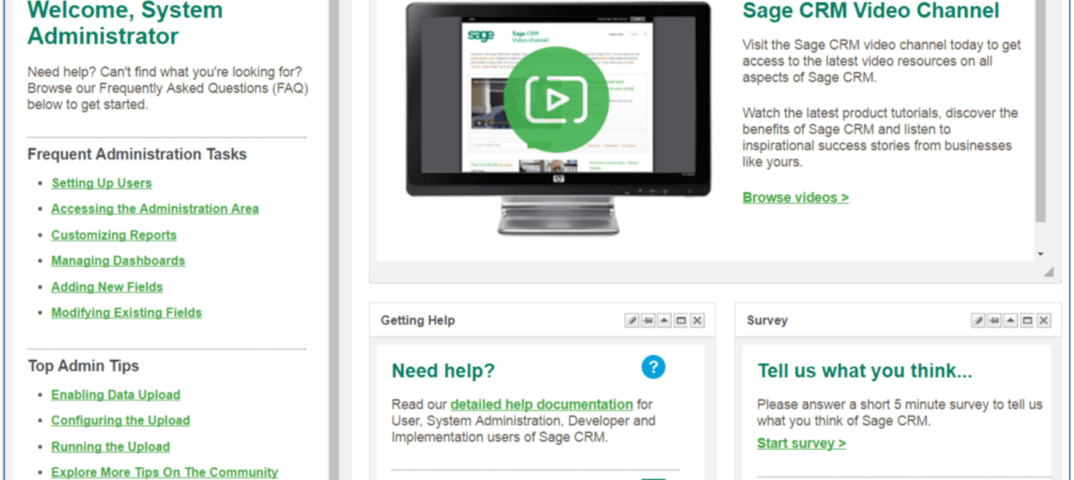1074x480 pixels.
Task: Open the Managing Dashboards link
Action: pos(118,261)
